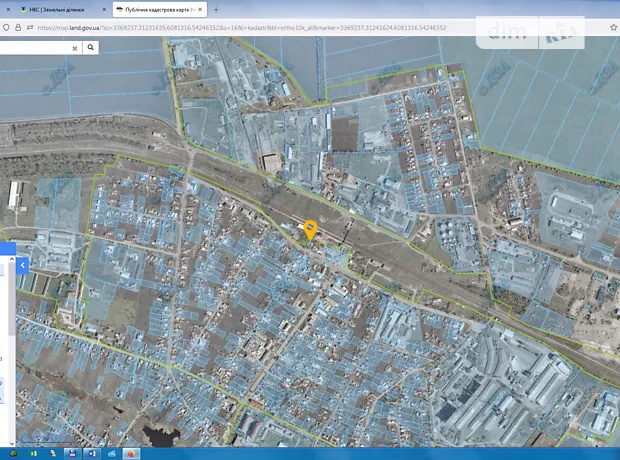Screen dimensions: 620x460
Task: Clear the map search field
Action: [74, 47]
